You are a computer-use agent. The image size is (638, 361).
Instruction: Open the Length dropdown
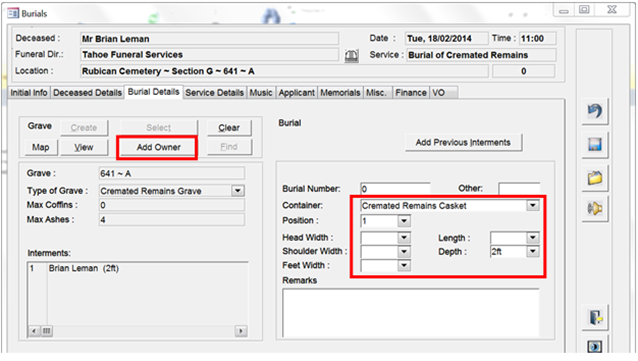pos(533,238)
